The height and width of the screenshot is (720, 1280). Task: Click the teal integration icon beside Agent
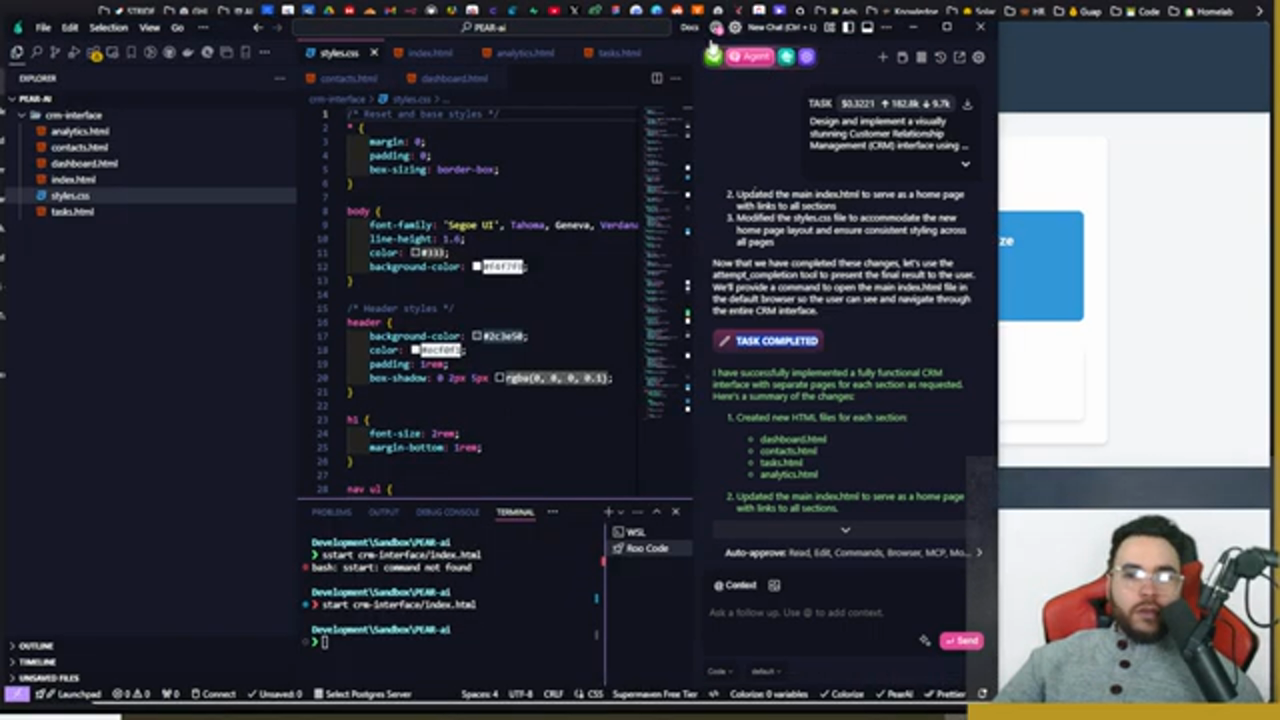click(786, 57)
